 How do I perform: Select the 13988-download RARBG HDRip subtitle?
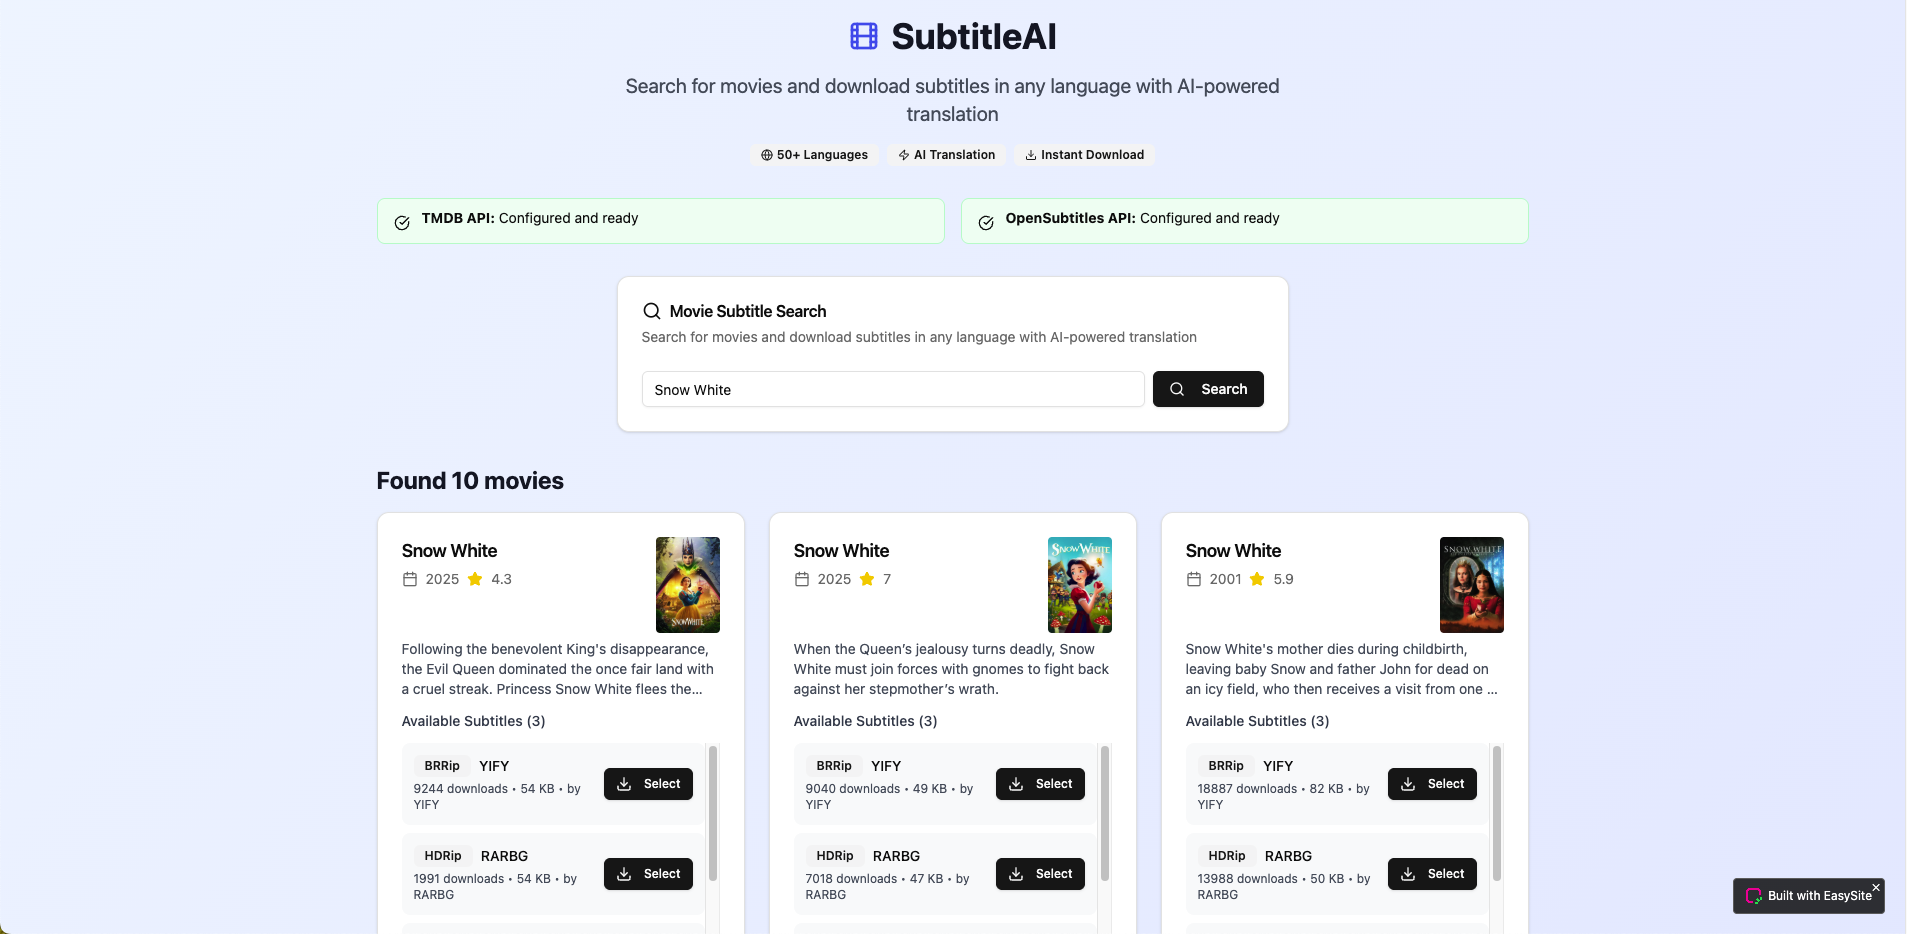(x=1432, y=874)
